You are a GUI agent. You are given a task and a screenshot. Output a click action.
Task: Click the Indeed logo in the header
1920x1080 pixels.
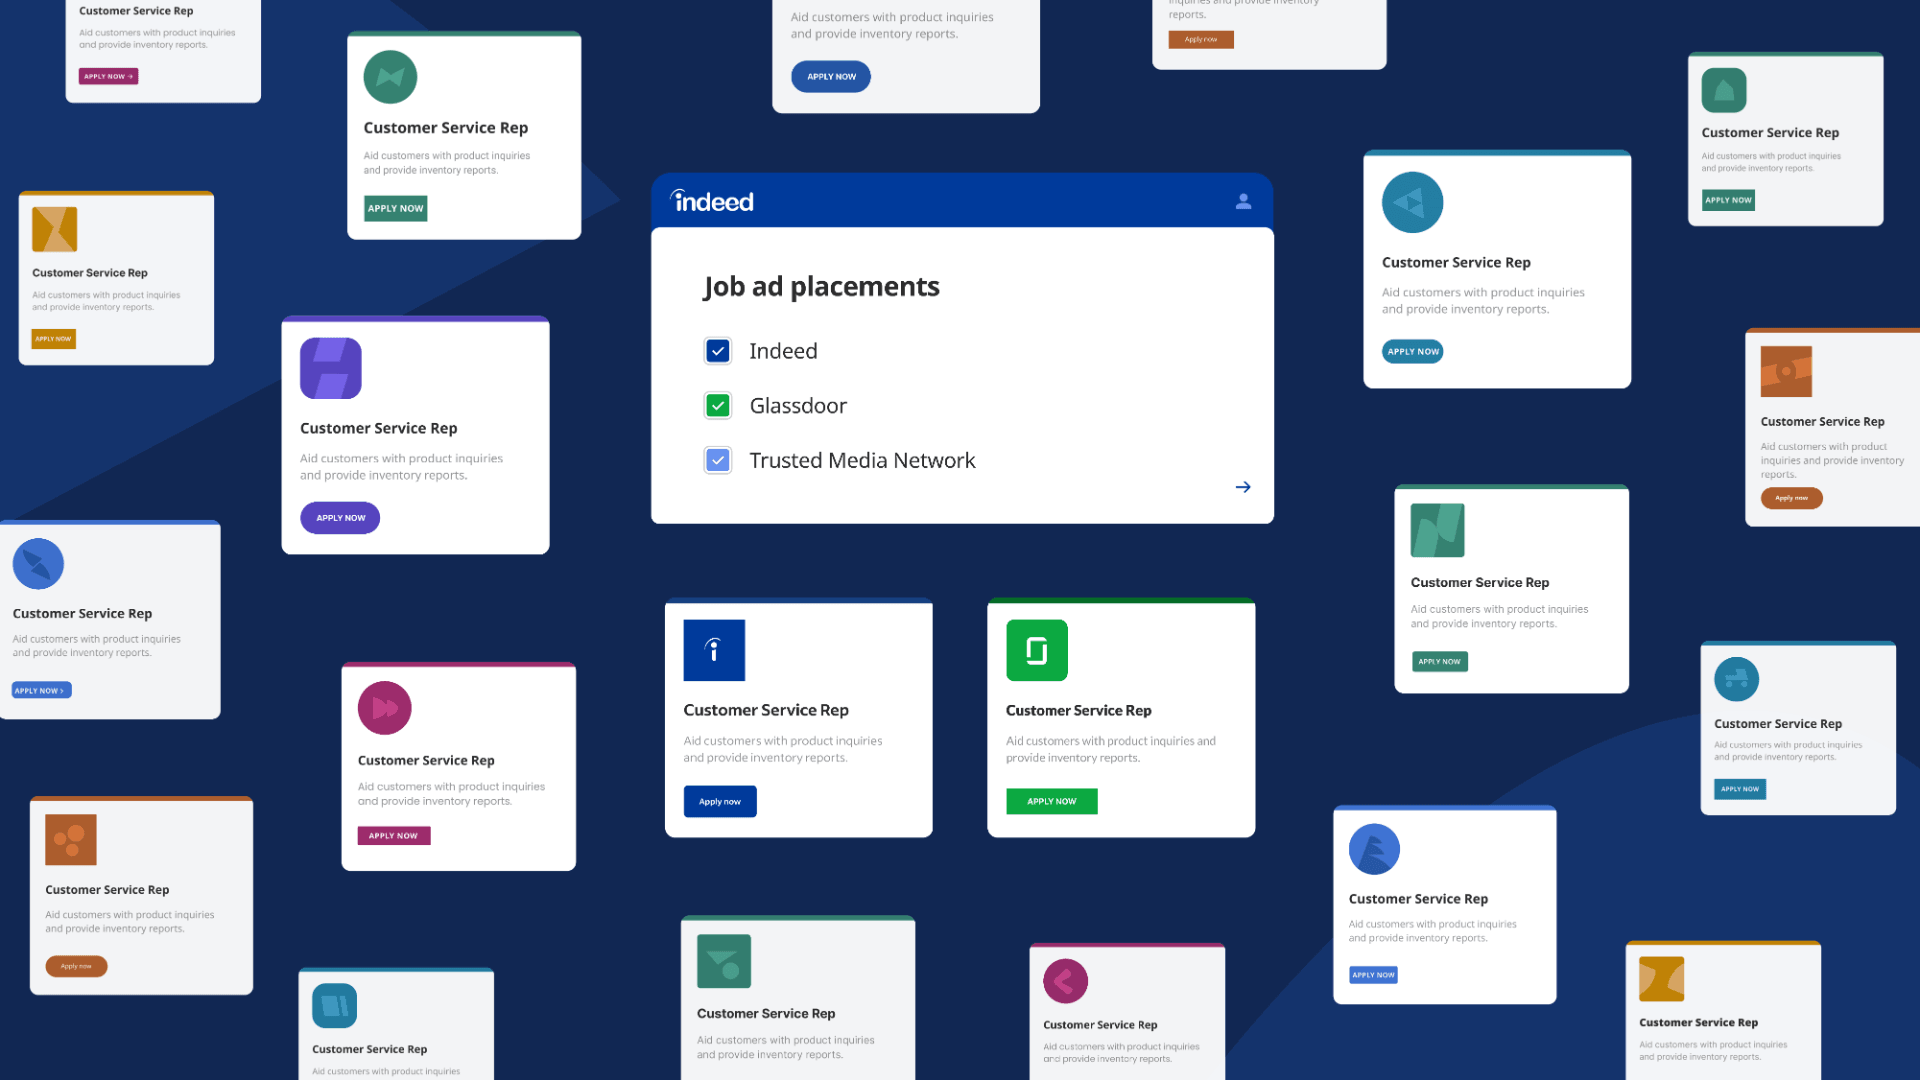click(x=712, y=201)
